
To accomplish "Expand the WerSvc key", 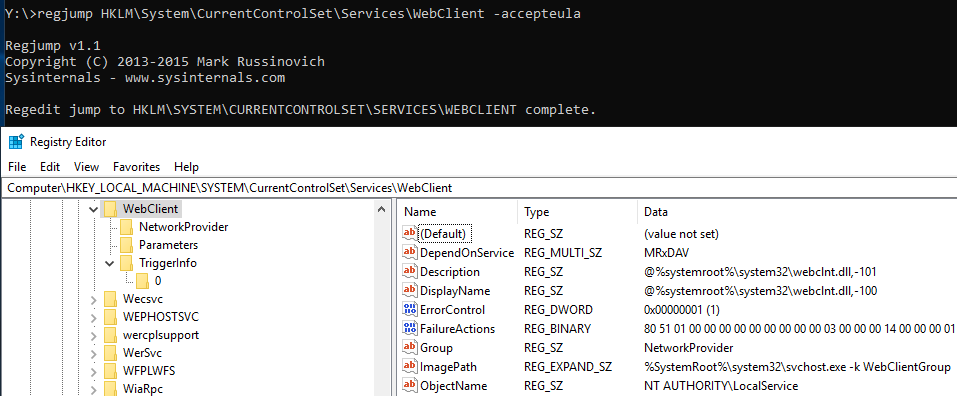I will click(93, 353).
